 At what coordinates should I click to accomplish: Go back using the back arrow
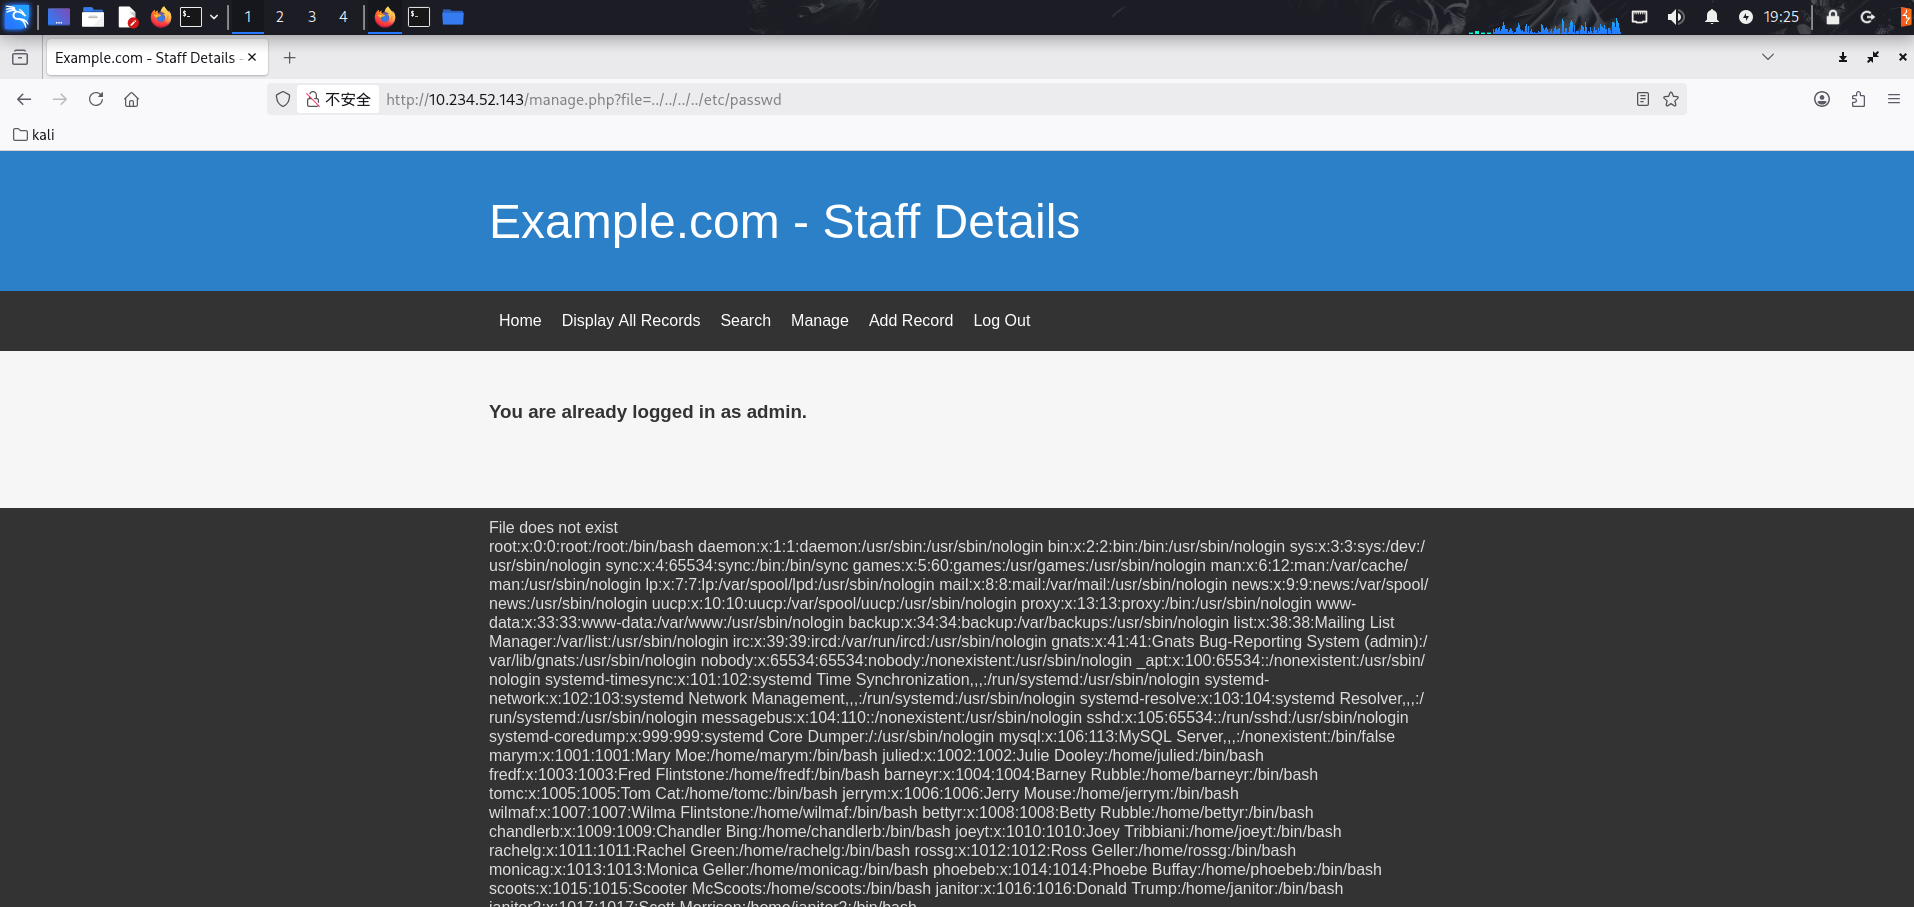(24, 99)
